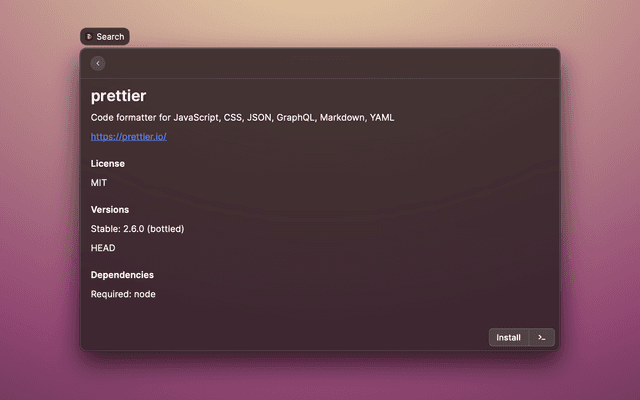Click the back chevron button
Image resolution: width=640 pixels, height=400 pixels.
[98, 63]
